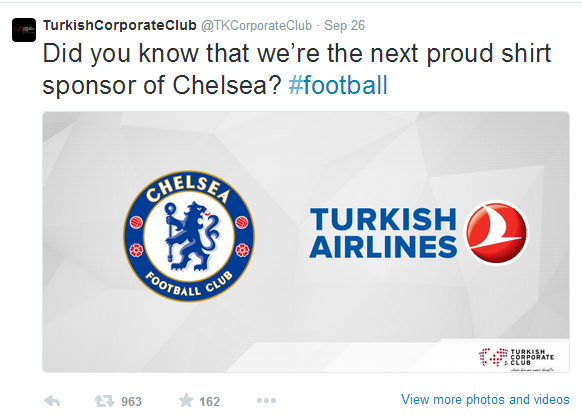
Task: Open the TurkishCorporateClub display name link
Action: [x=120, y=25]
